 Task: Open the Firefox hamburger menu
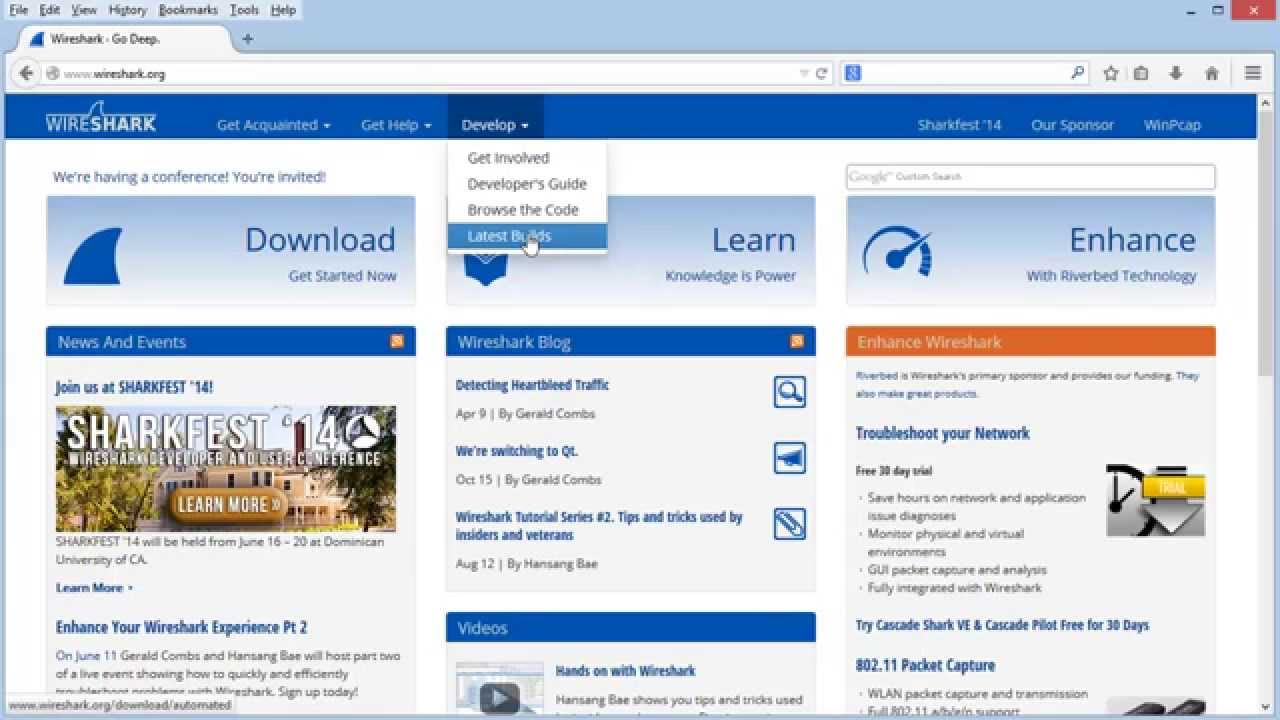[x=1252, y=73]
